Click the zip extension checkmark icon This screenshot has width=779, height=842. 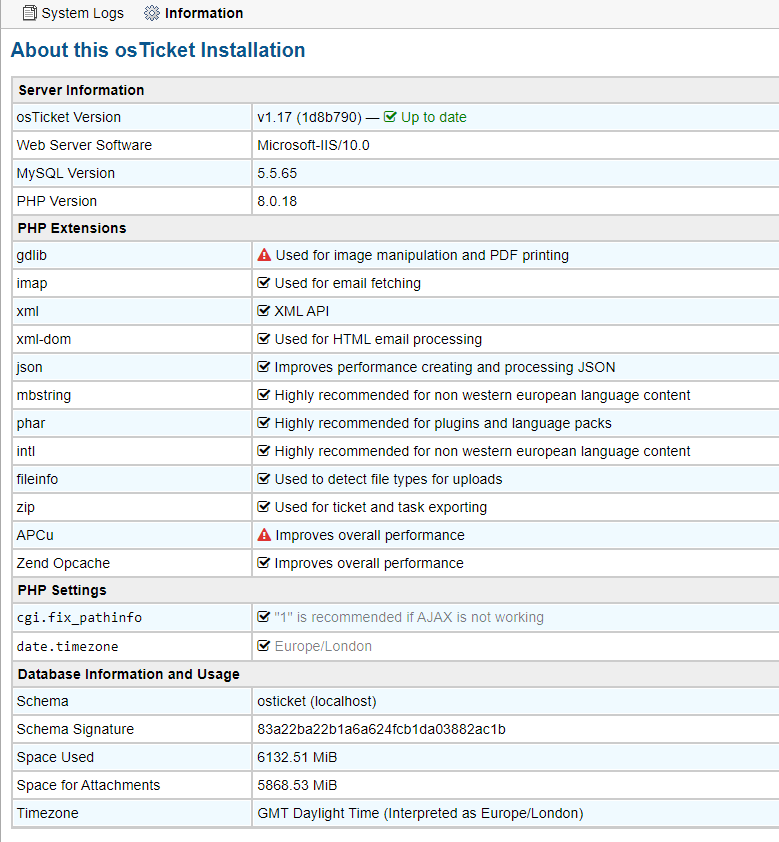pos(264,507)
